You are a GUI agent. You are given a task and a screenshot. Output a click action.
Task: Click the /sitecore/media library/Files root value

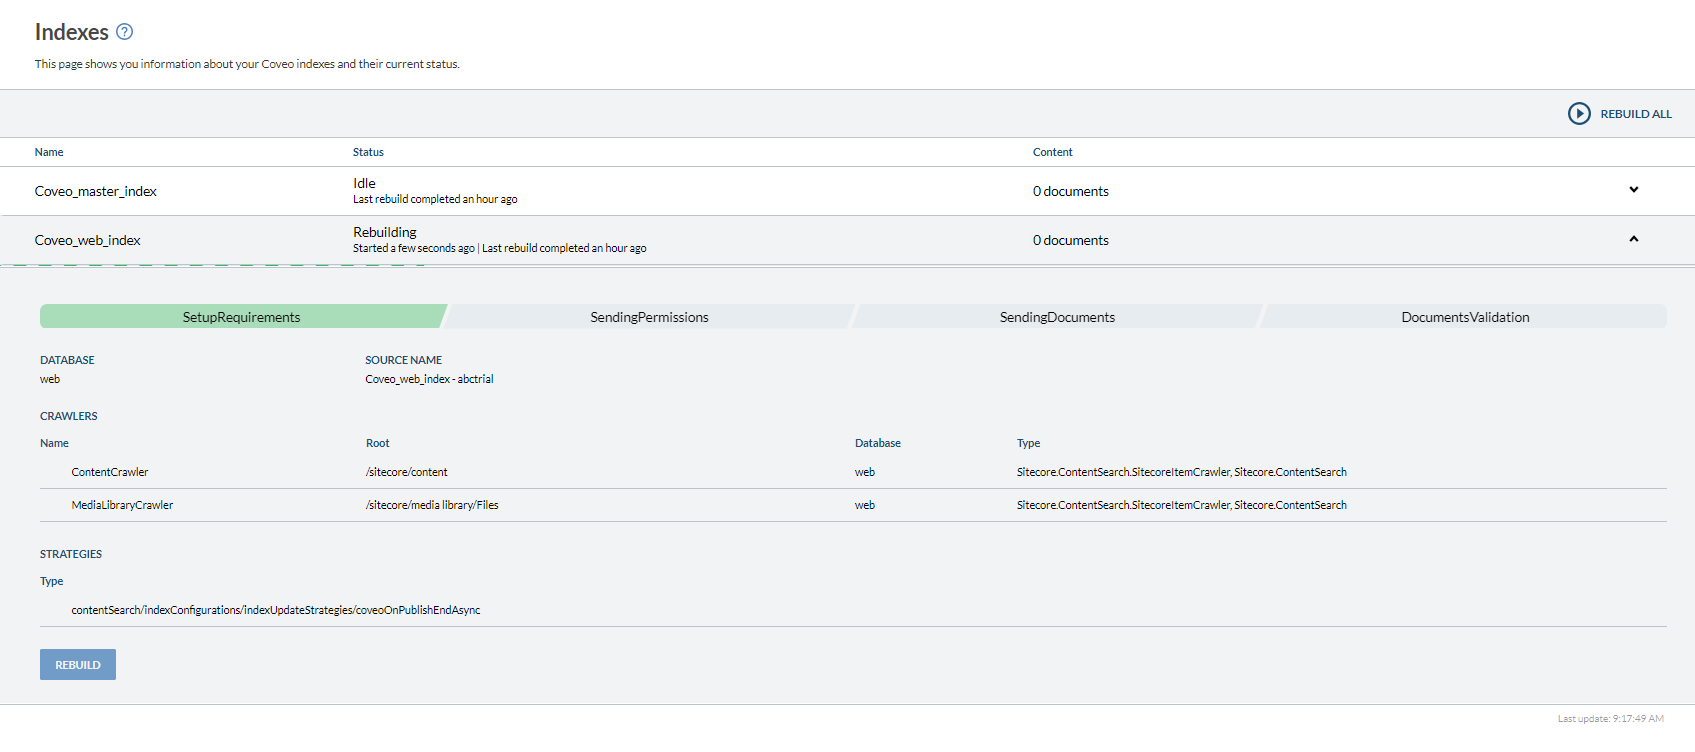[x=432, y=505]
